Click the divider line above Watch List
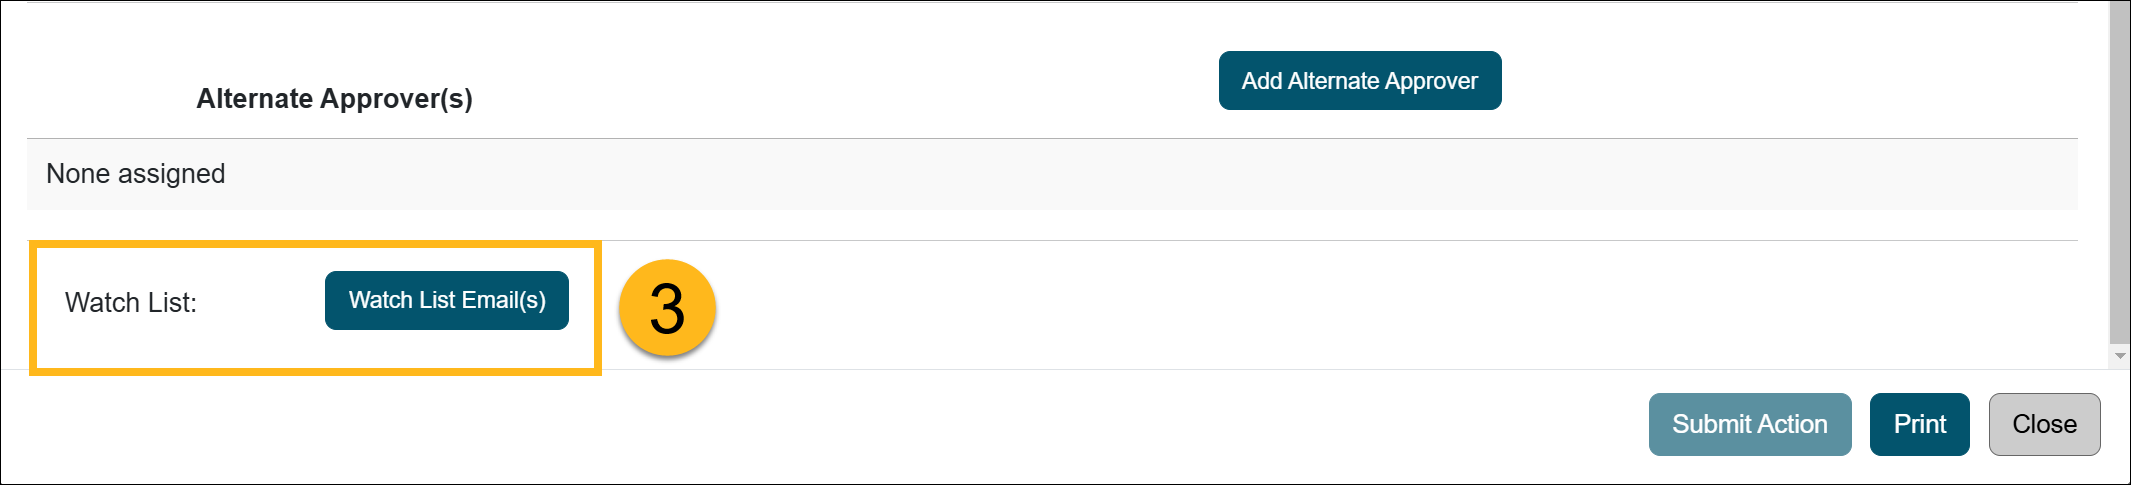Viewport: 2131px width, 485px height. point(1300,240)
